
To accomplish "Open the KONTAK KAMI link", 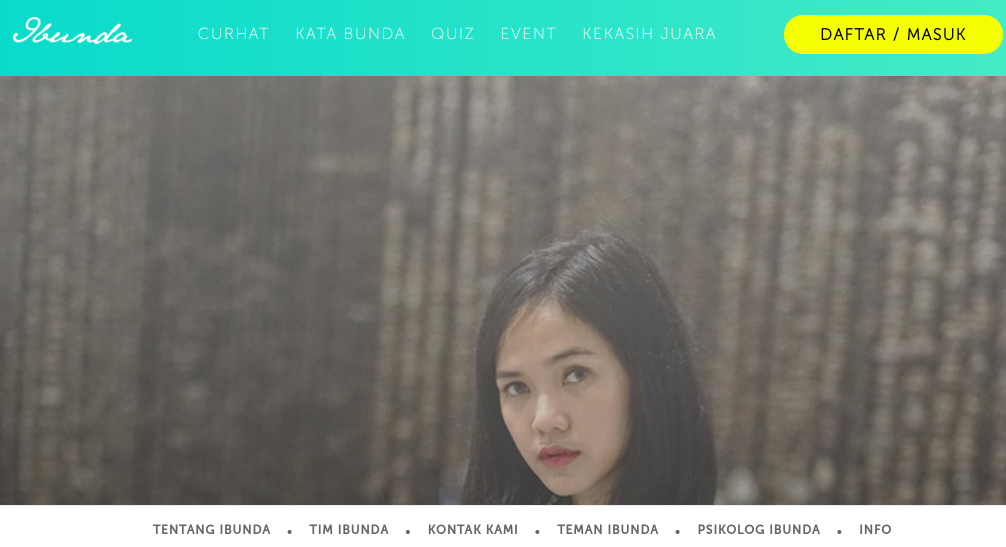I will pos(473,530).
